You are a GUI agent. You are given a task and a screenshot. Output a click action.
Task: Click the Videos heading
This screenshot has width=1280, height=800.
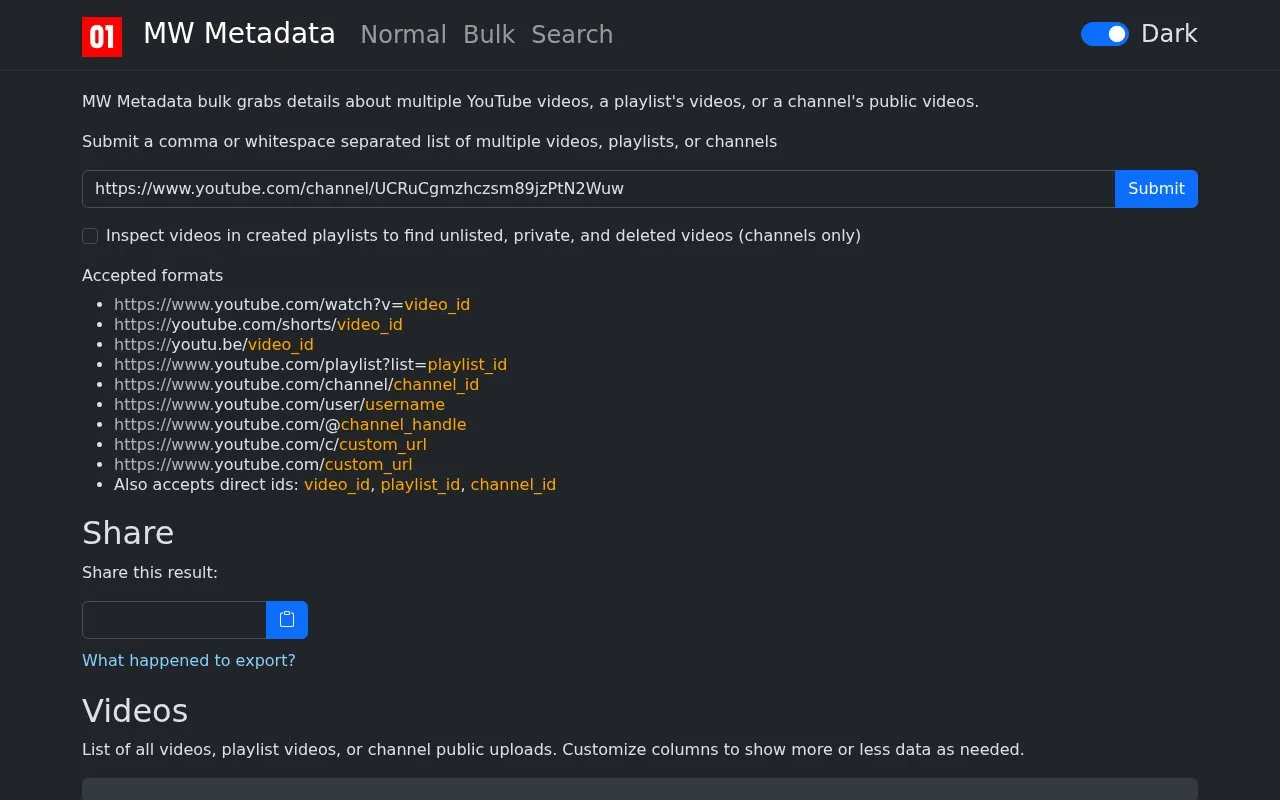[x=135, y=711]
